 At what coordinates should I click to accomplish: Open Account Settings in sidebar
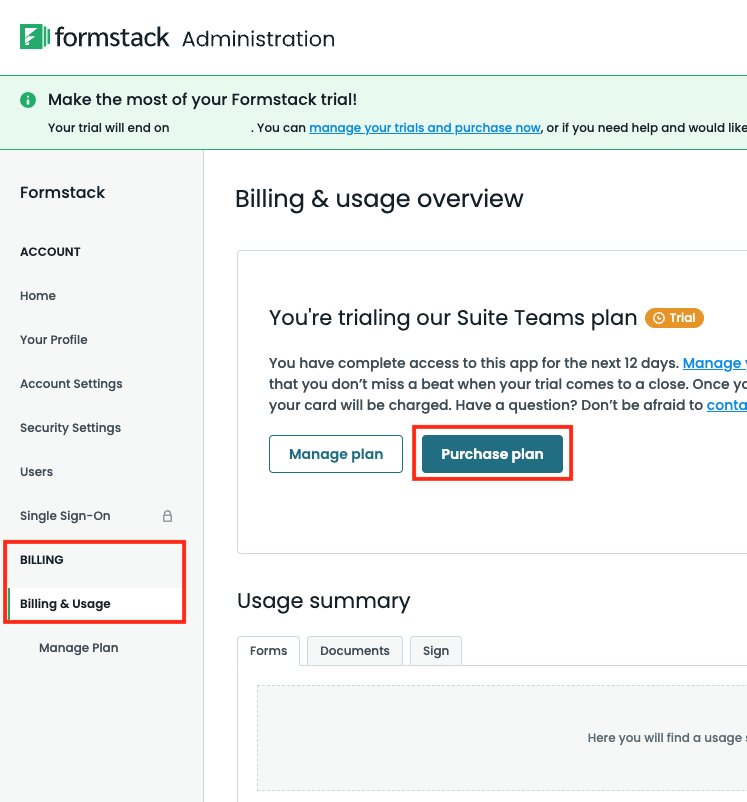click(71, 384)
